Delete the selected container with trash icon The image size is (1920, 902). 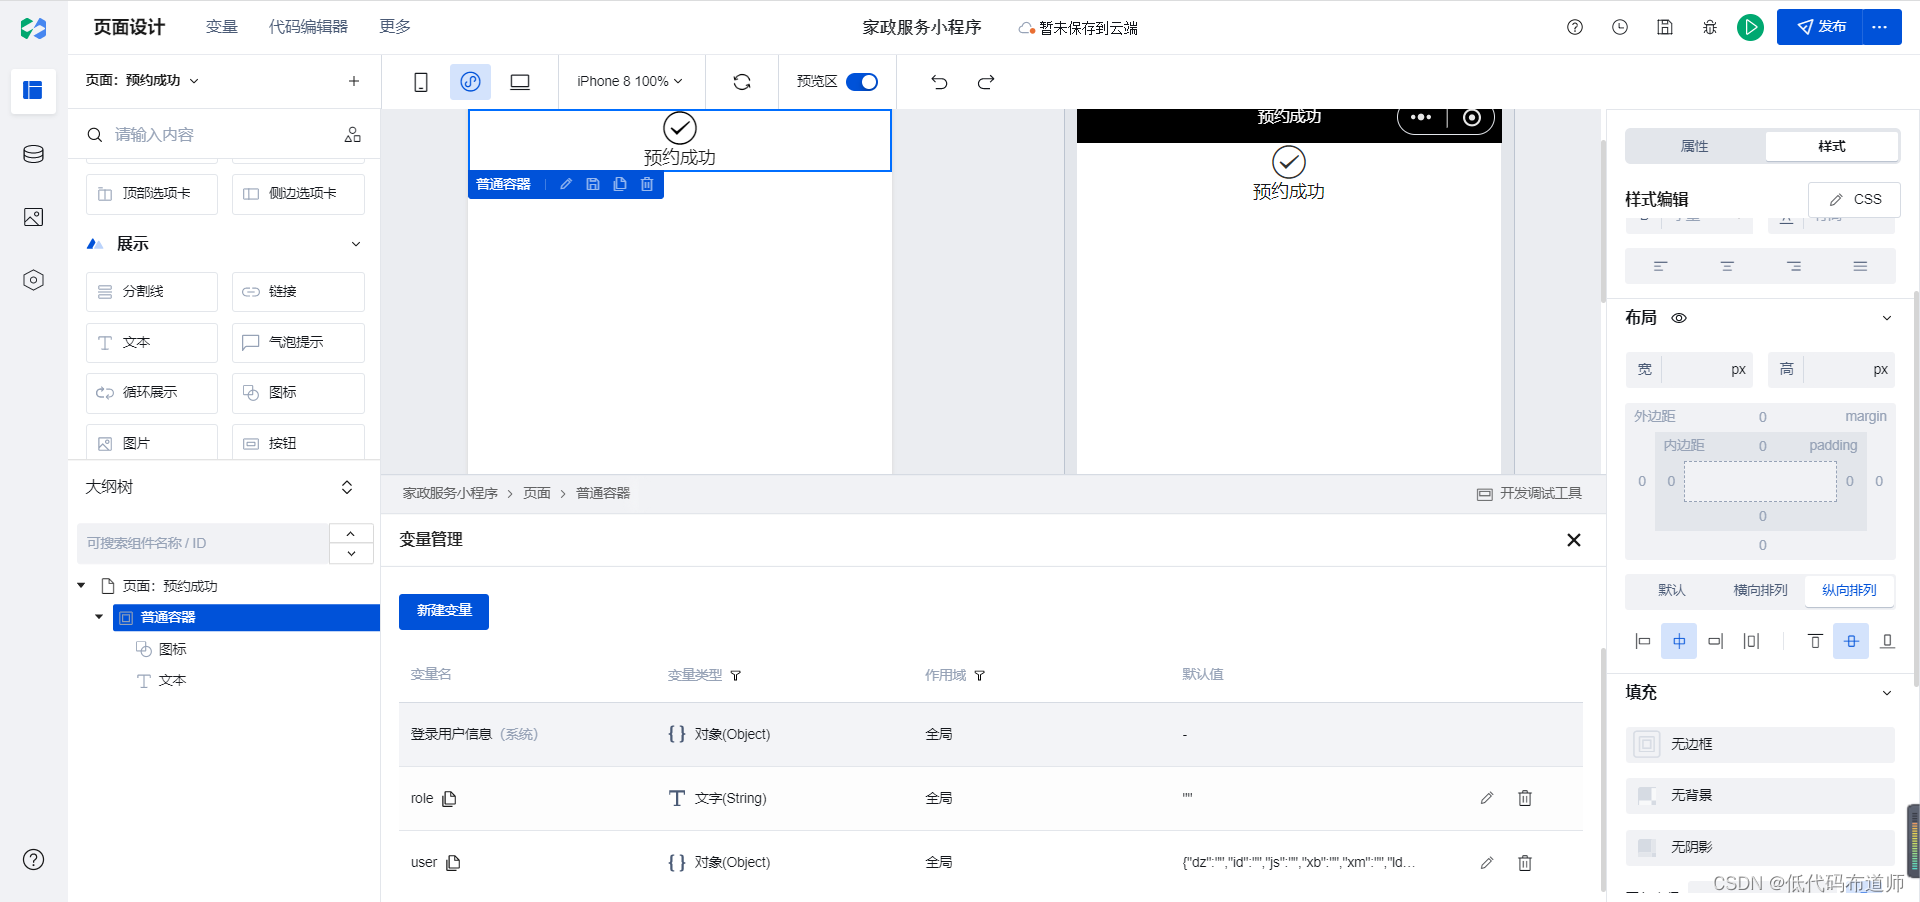click(647, 184)
